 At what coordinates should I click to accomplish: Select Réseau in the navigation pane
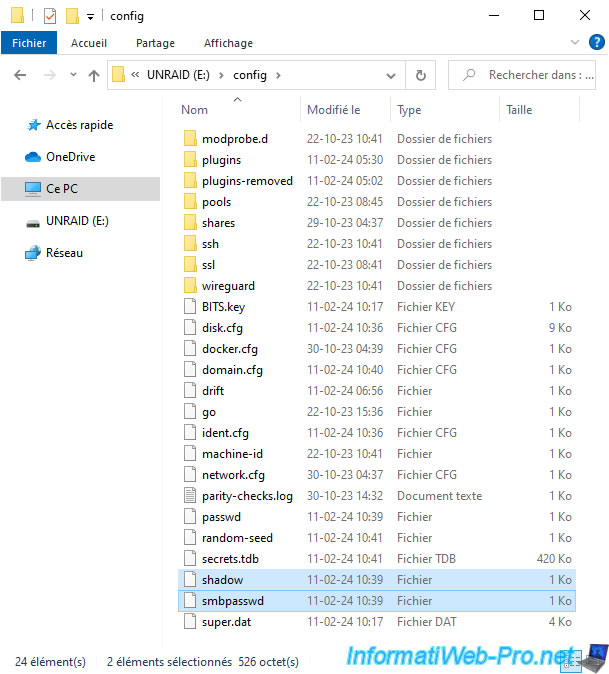pyautogui.click(x=64, y=253)
